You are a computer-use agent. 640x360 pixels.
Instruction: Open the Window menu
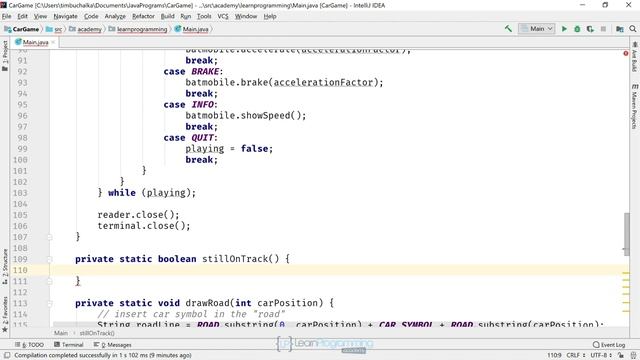point(246,16)
